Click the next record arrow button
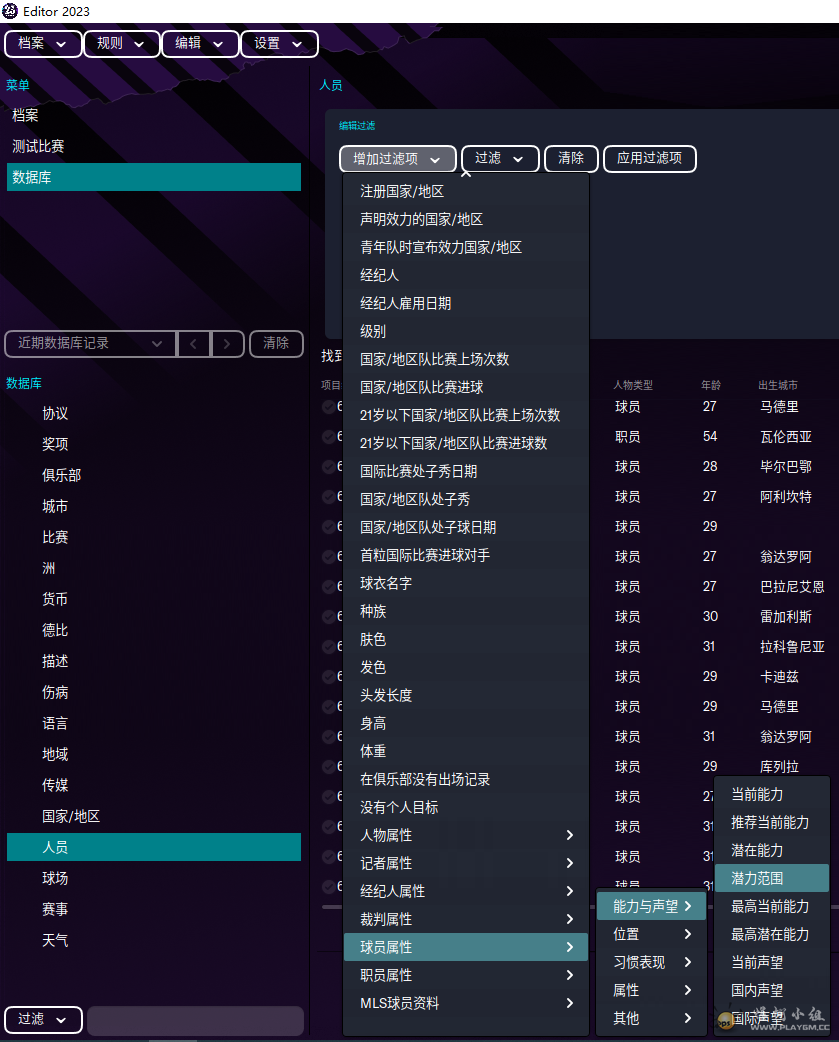Viewport: 839px width, 1042px height. (228, 343)
